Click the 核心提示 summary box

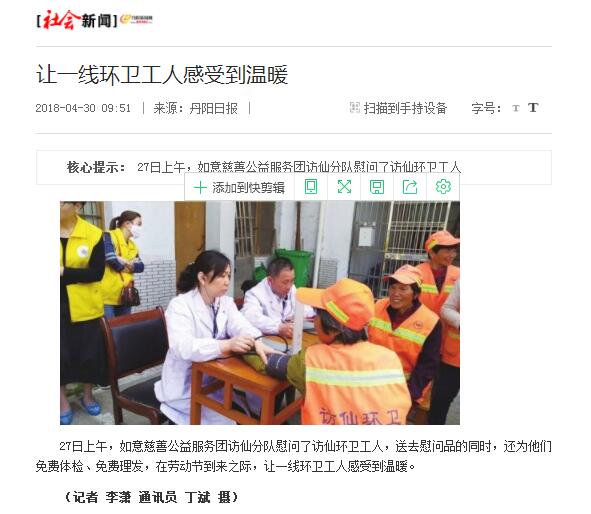[x=294, y=167]
